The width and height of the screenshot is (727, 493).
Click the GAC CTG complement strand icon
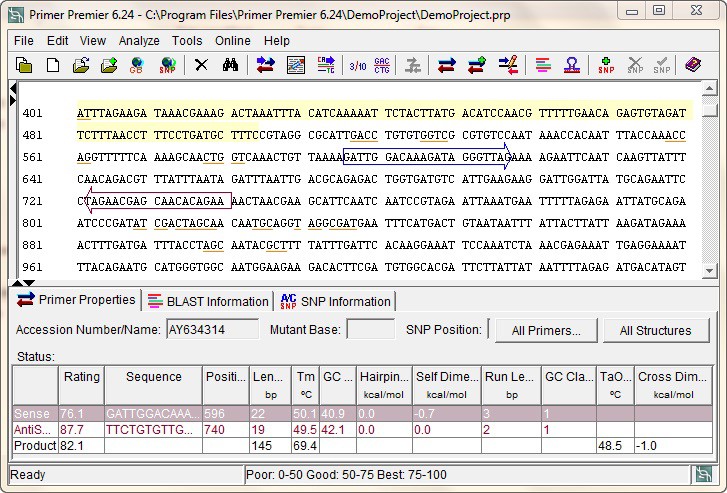(x=382, y=65)
